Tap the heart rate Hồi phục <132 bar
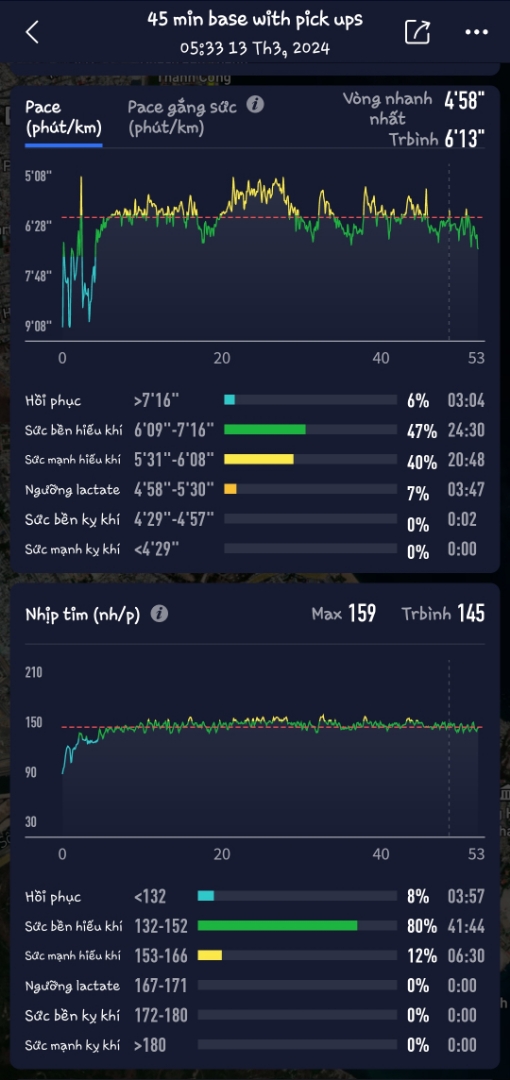The image size is (510, 1080). pyautogui.click(x=205, y=896)
